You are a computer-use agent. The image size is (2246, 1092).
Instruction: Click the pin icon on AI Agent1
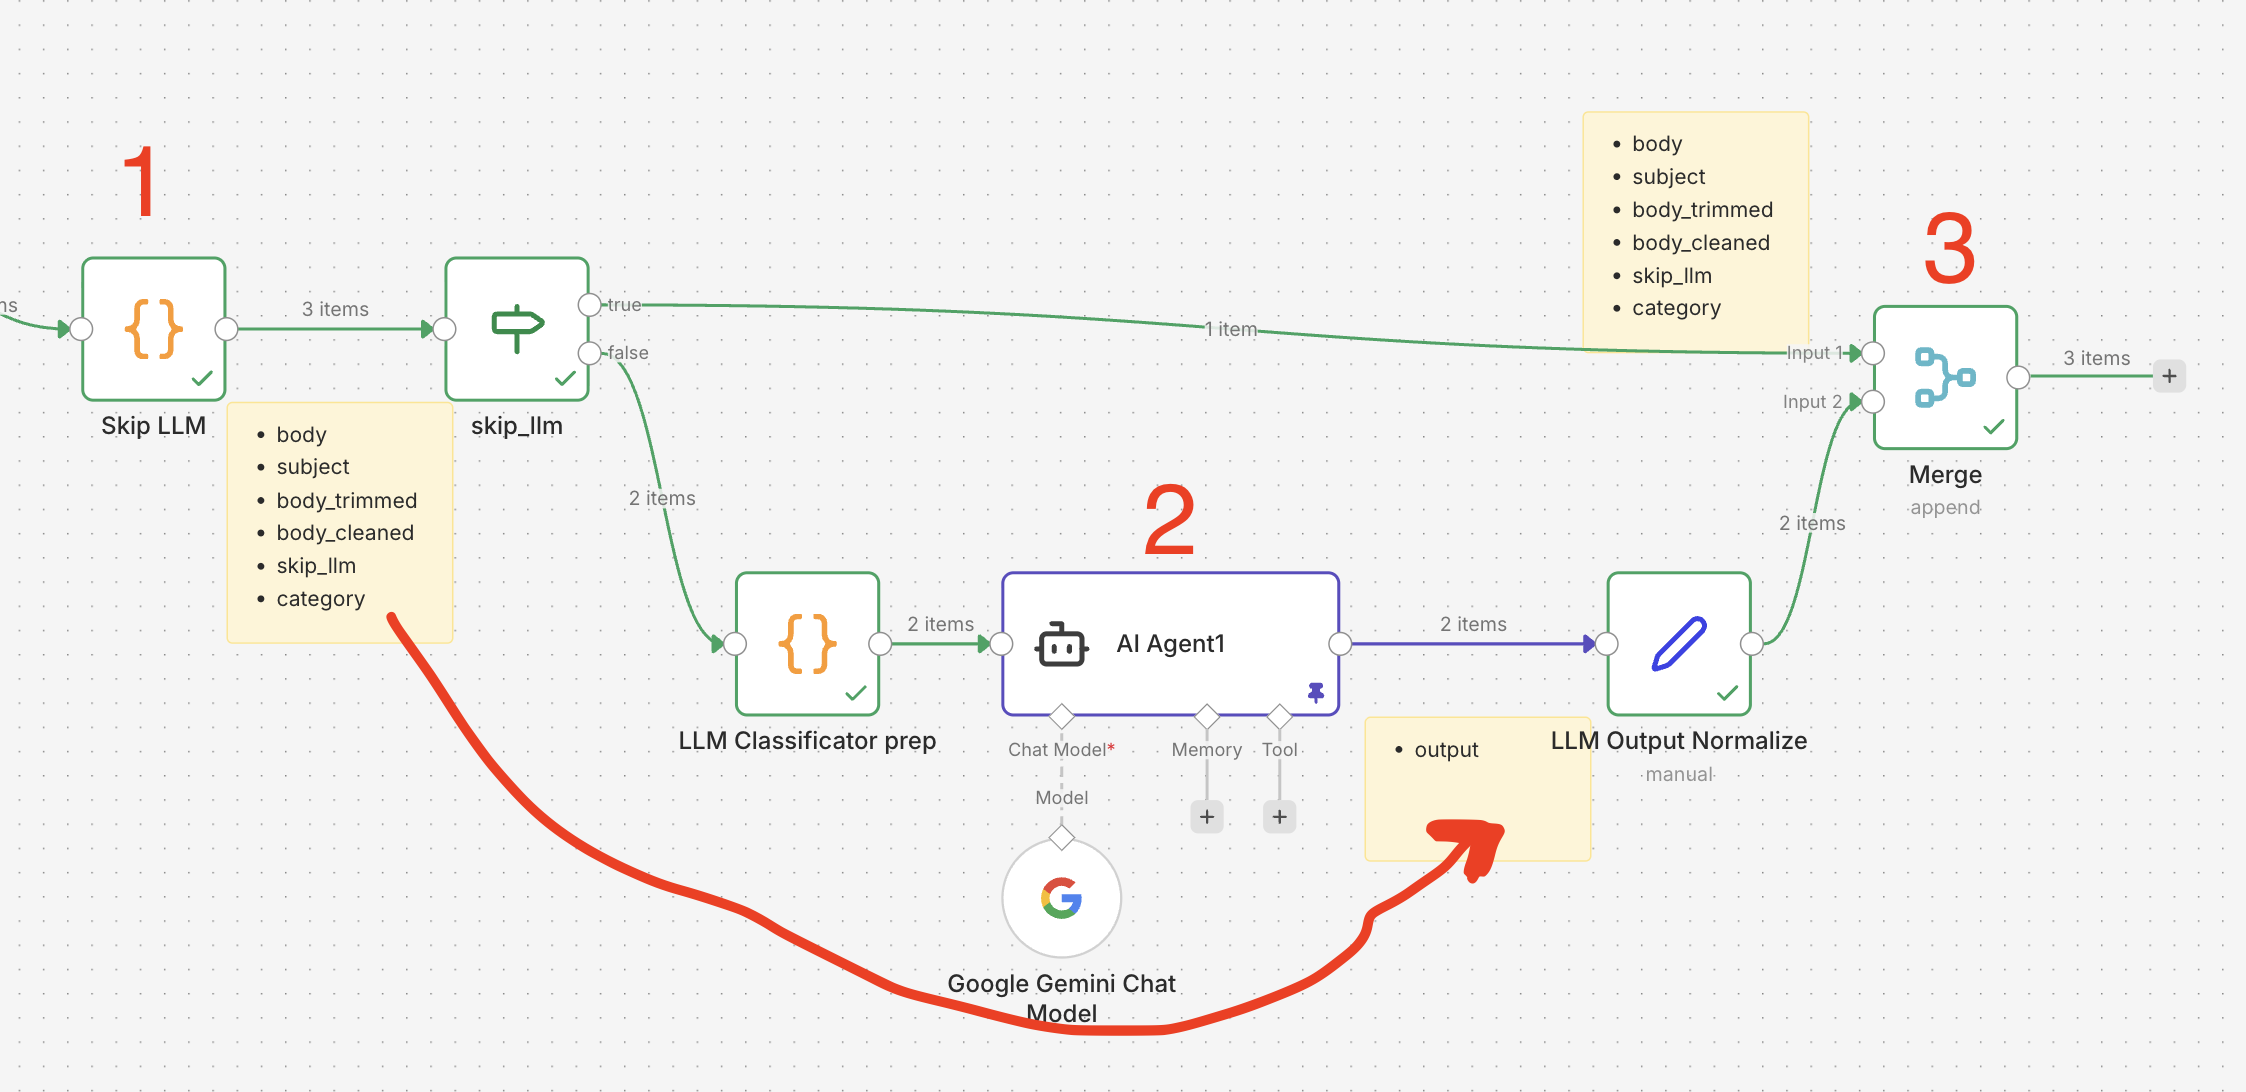(1316, 692)
